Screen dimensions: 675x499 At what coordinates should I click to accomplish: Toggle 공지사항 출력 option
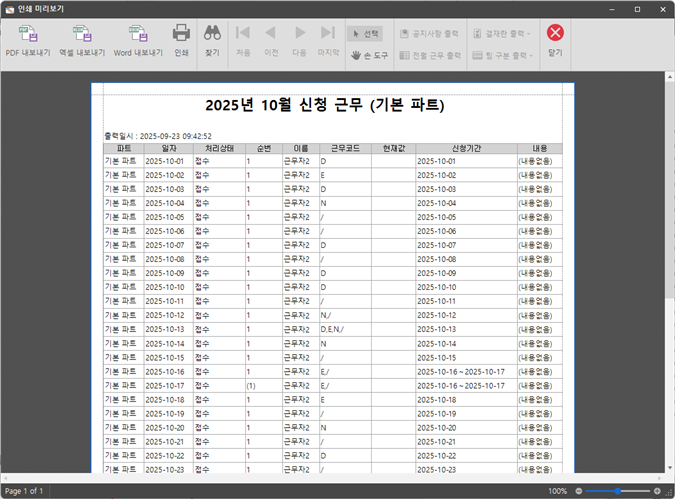click(x=430, y=33)
